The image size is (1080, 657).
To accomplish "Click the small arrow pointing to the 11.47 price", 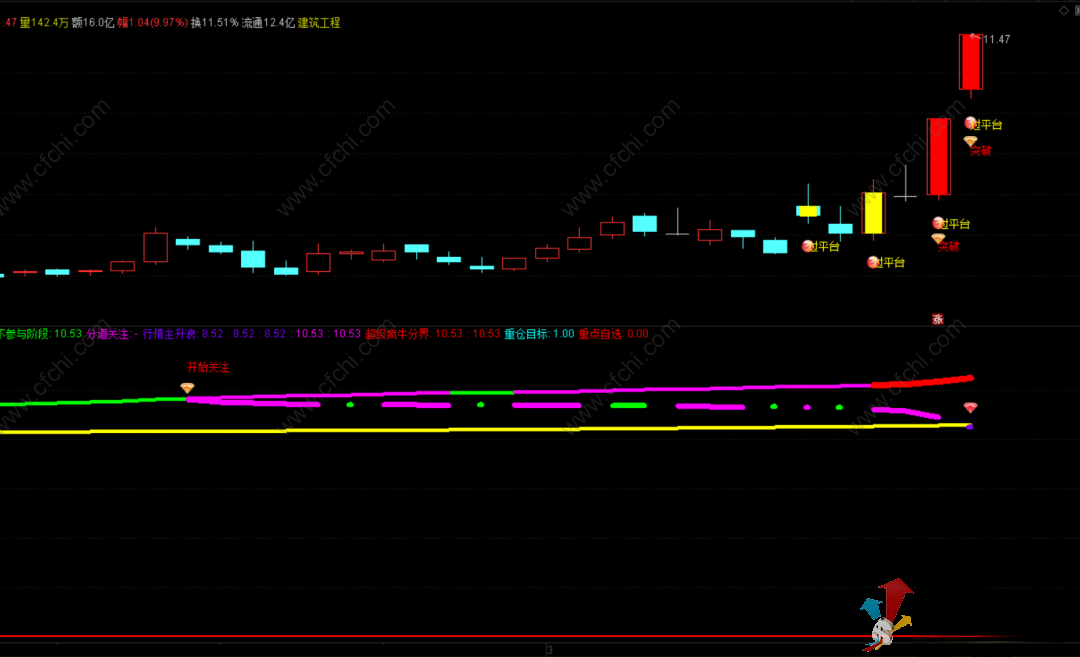I will [975, 37].
